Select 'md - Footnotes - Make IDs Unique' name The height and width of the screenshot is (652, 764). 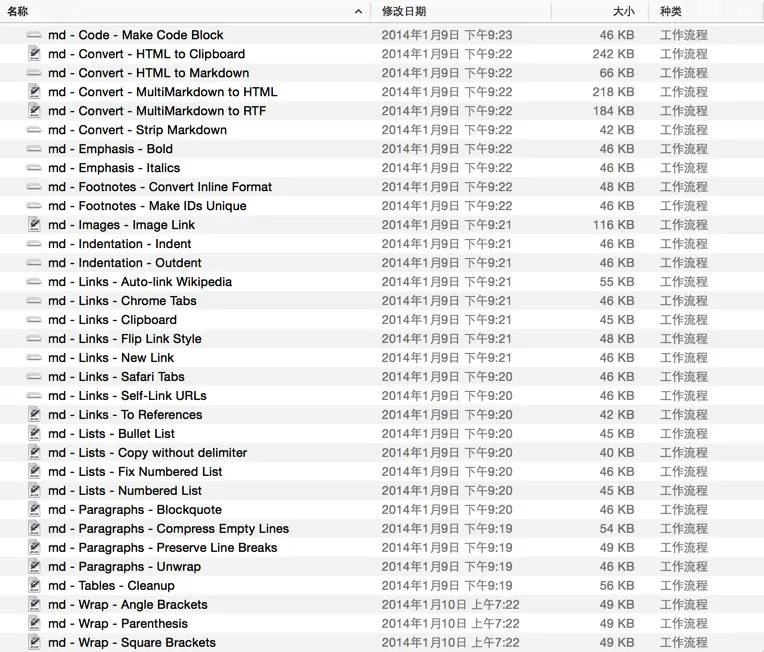point(147,206)
